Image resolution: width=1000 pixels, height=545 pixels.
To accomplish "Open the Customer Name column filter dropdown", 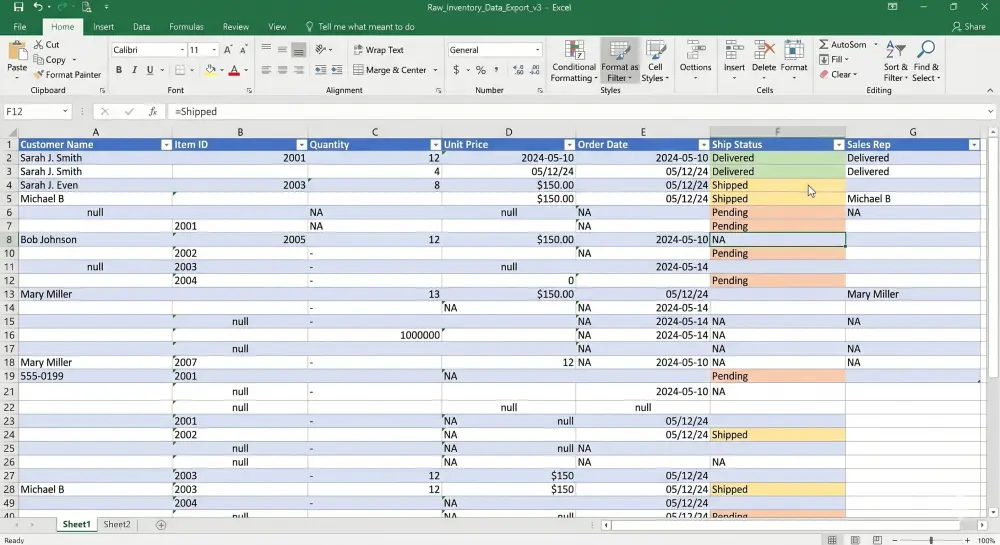I will coord(166,145).
